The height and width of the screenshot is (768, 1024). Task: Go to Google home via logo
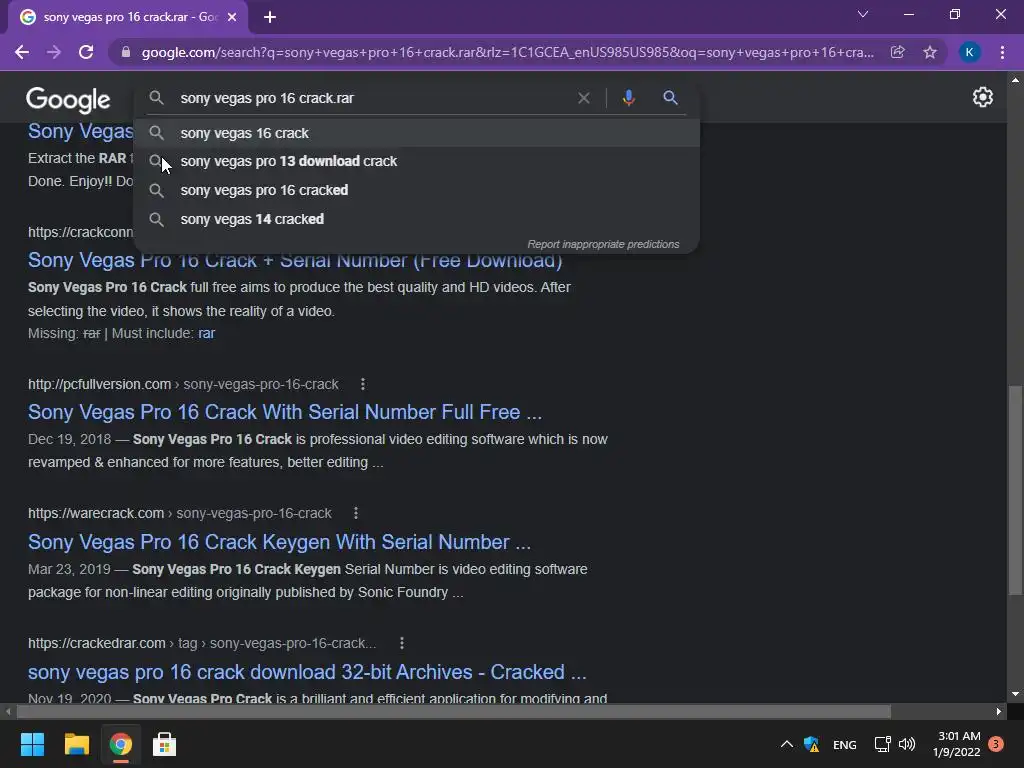point(68,99)
